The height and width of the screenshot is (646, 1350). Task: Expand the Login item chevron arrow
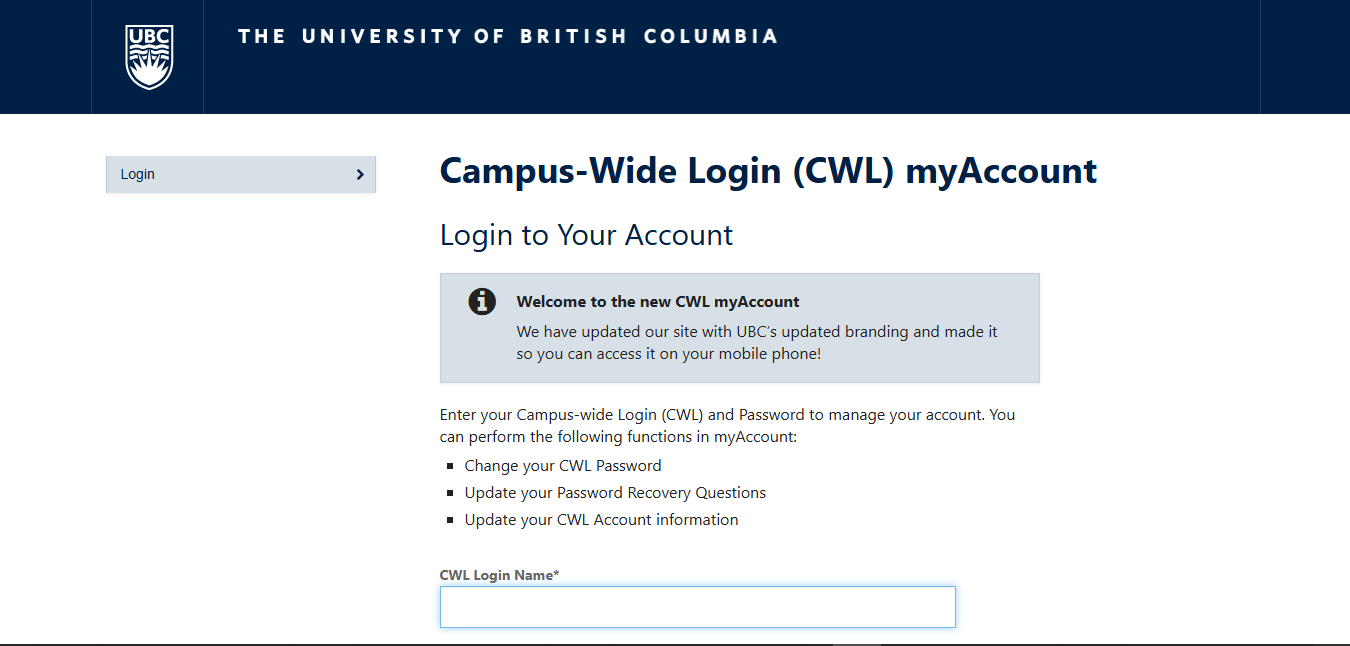click(x=360, y=175)
